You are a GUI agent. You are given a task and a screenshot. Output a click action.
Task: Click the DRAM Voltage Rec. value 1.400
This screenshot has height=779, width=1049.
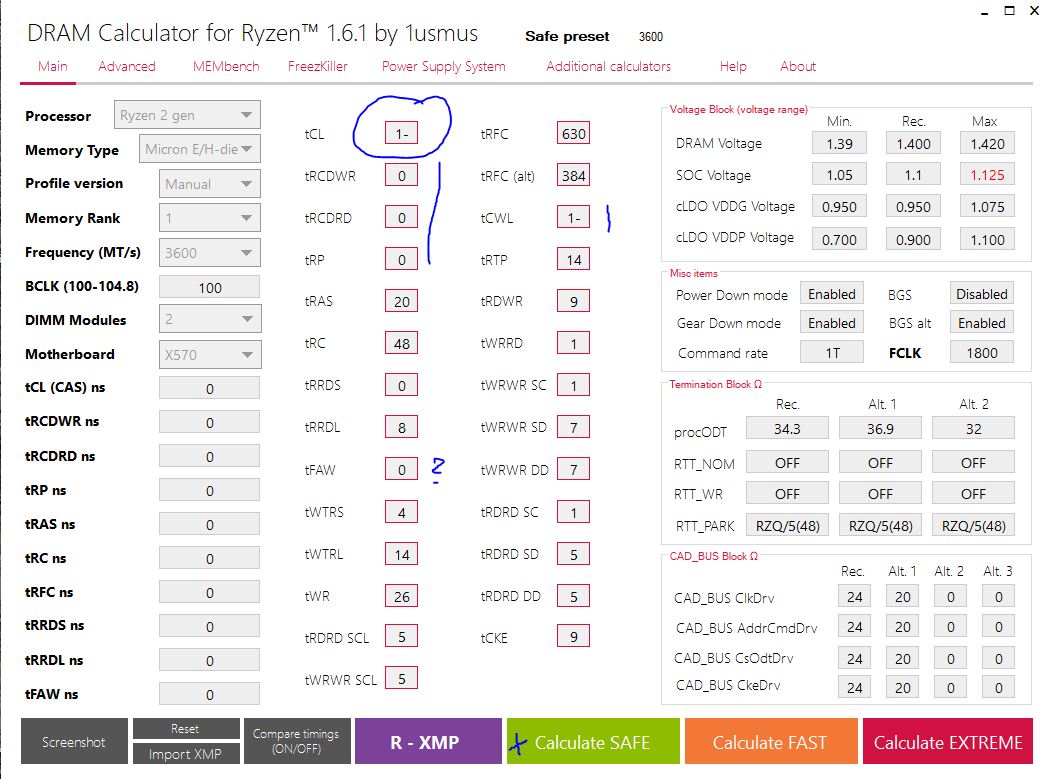tap(913, 143)
